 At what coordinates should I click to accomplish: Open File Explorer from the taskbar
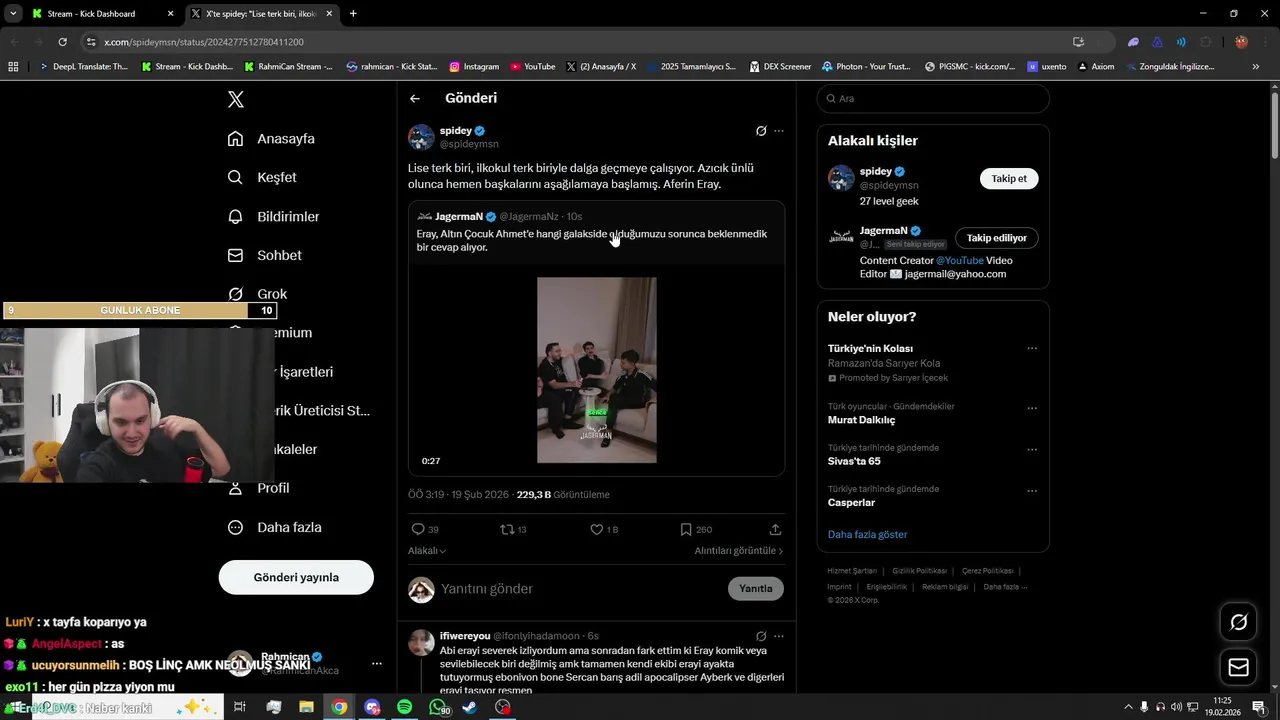306,707
